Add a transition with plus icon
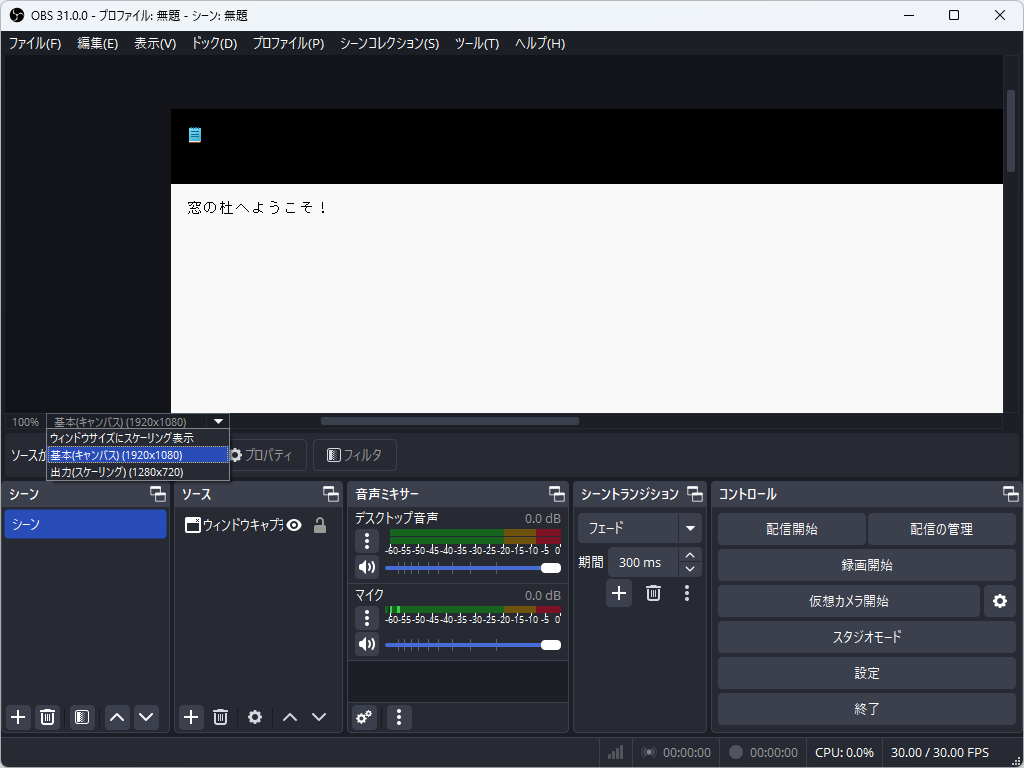 point(619,593)
